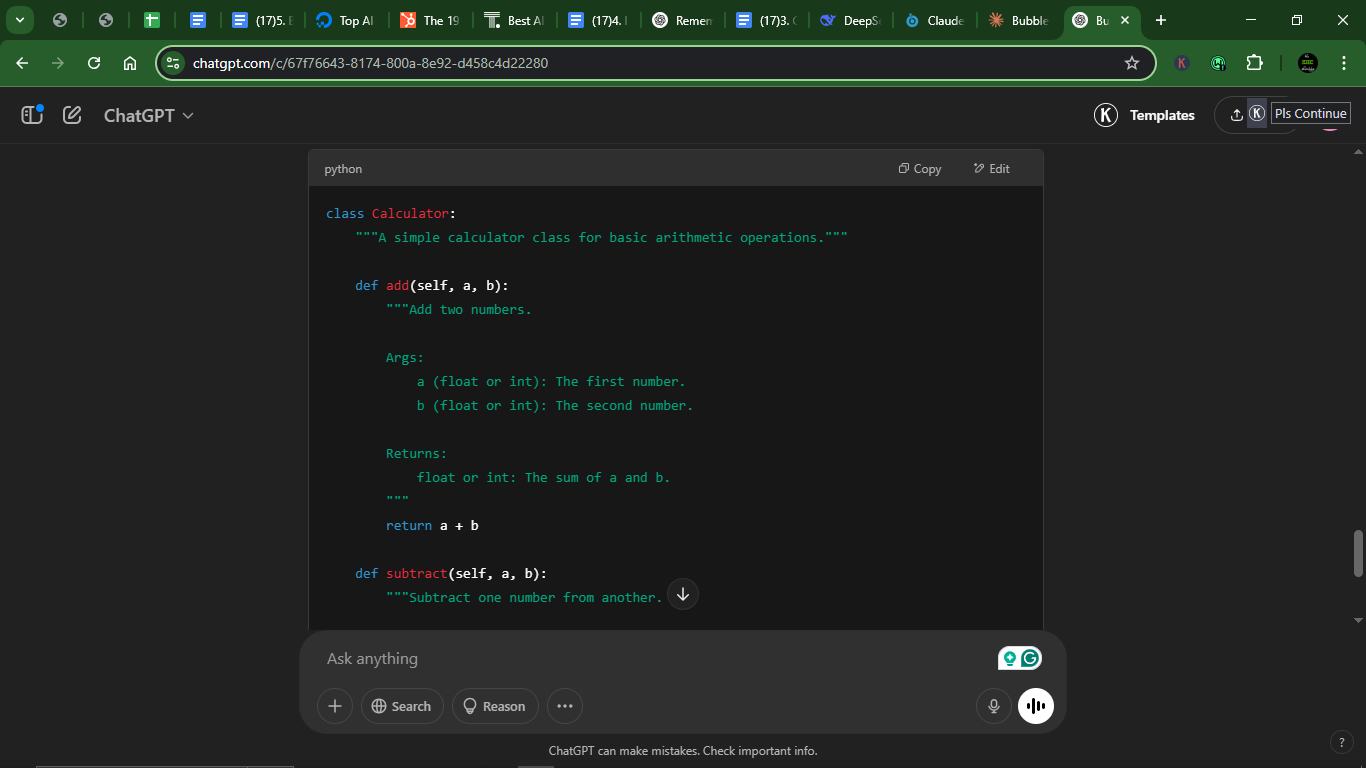
Task: Open the attach files plus button
Action: [335, 706]
